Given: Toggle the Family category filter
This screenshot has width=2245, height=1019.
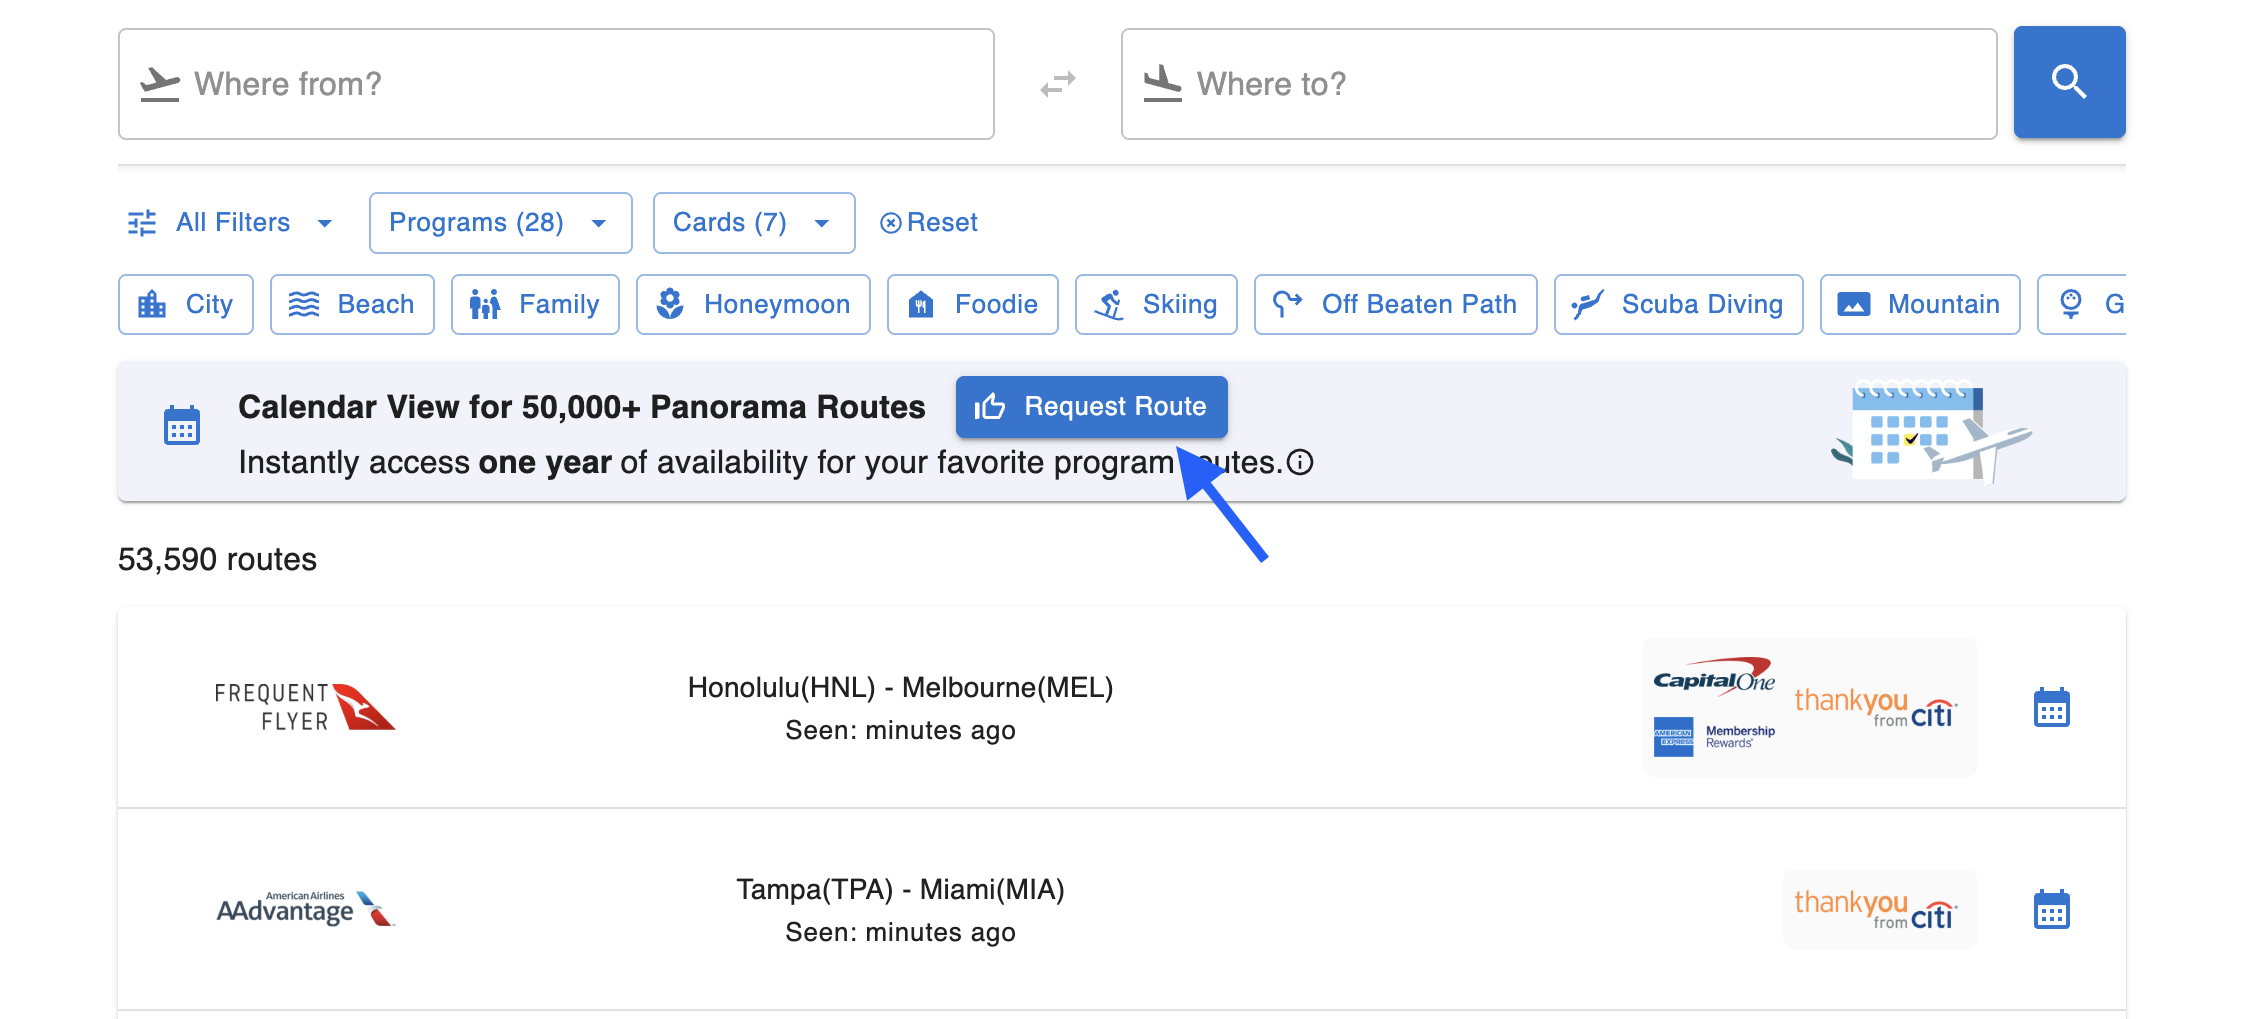Looking at the screenshot, I should click(535, 304).
